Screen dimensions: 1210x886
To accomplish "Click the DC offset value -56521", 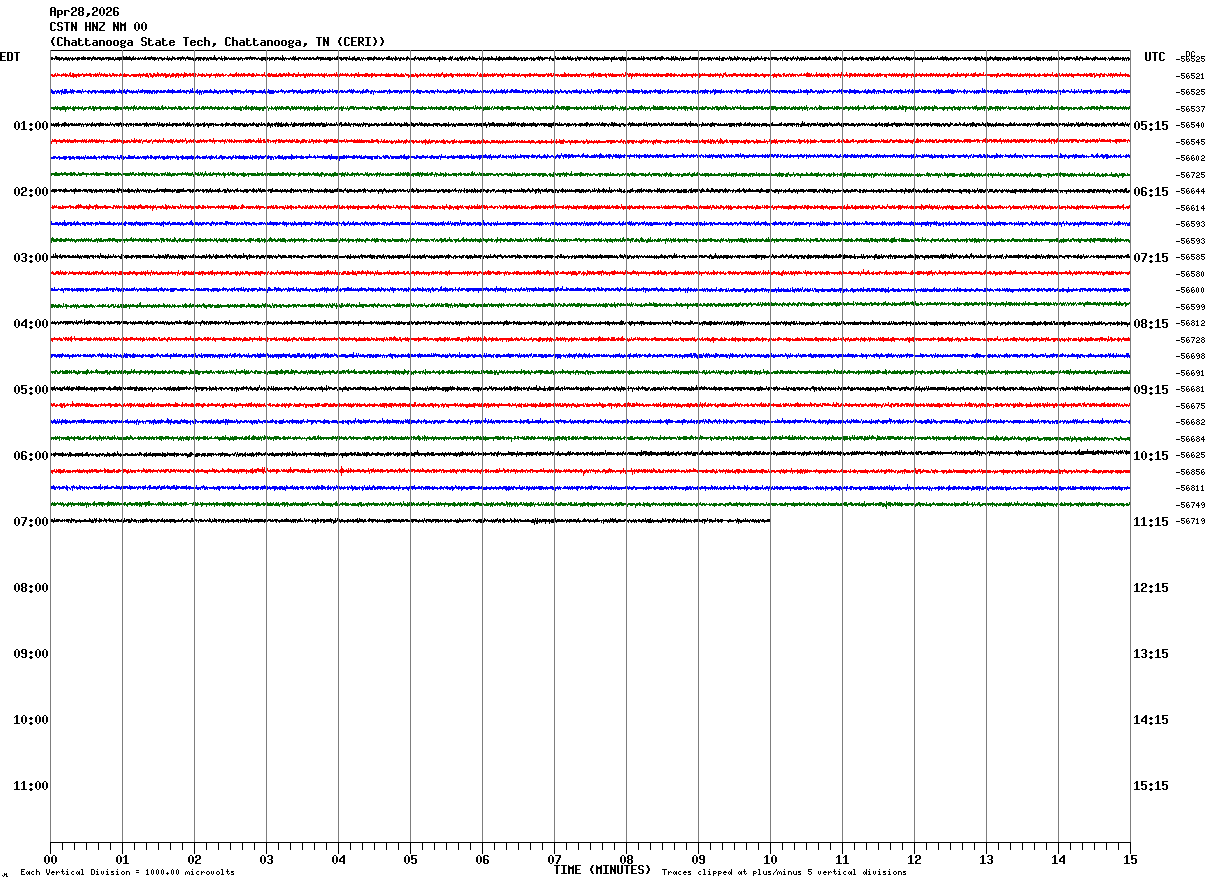I will 1191,76.
